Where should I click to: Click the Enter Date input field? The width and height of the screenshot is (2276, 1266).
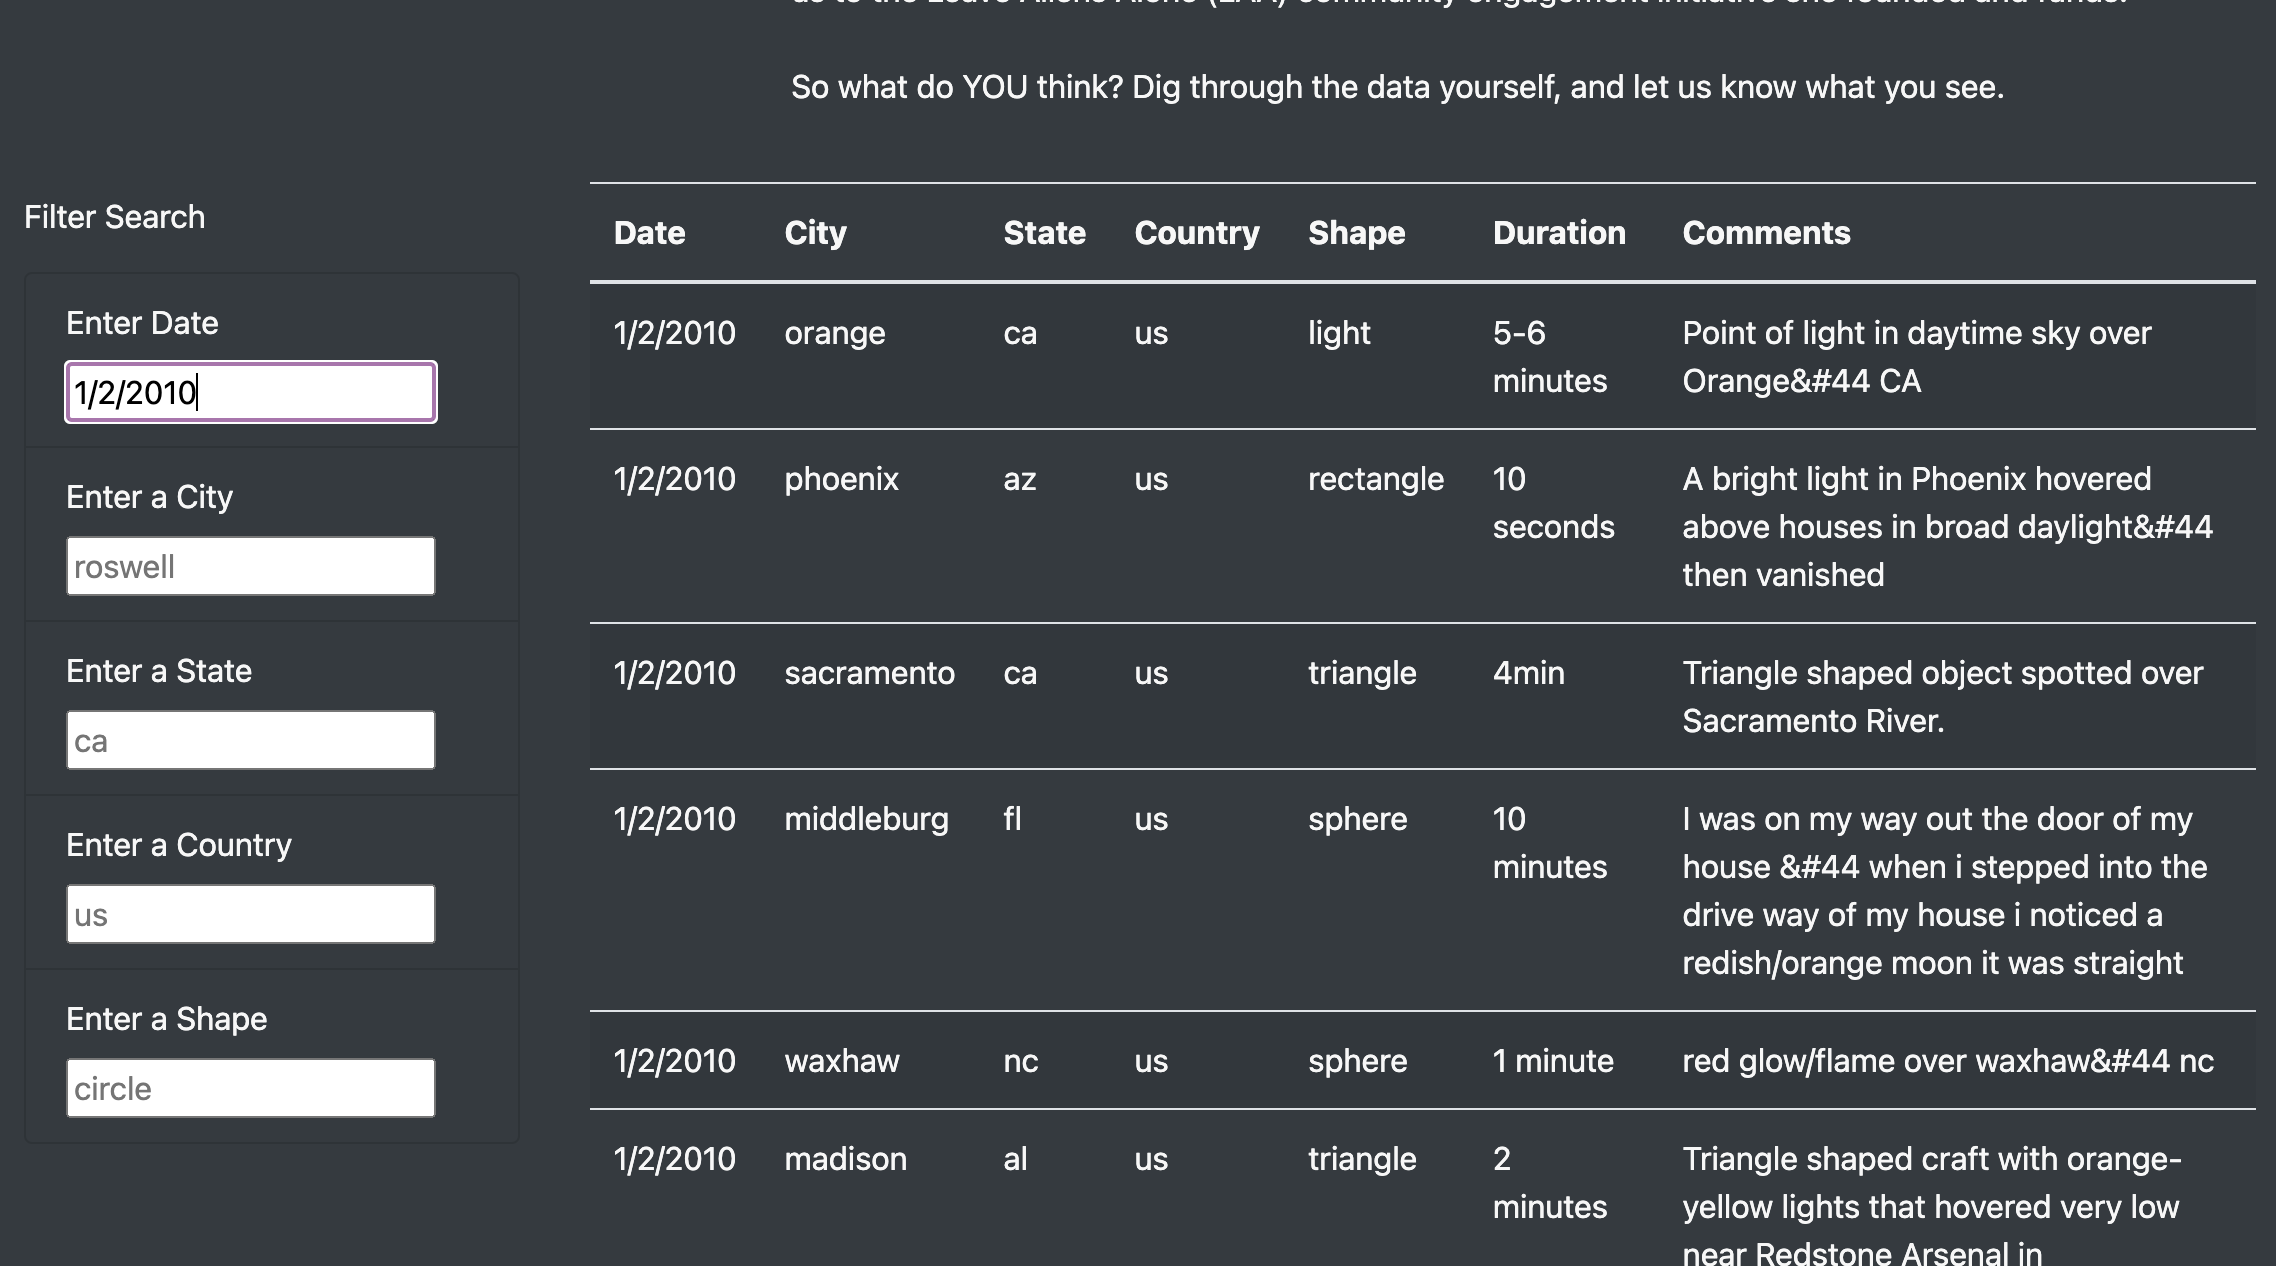pos(250,392)
